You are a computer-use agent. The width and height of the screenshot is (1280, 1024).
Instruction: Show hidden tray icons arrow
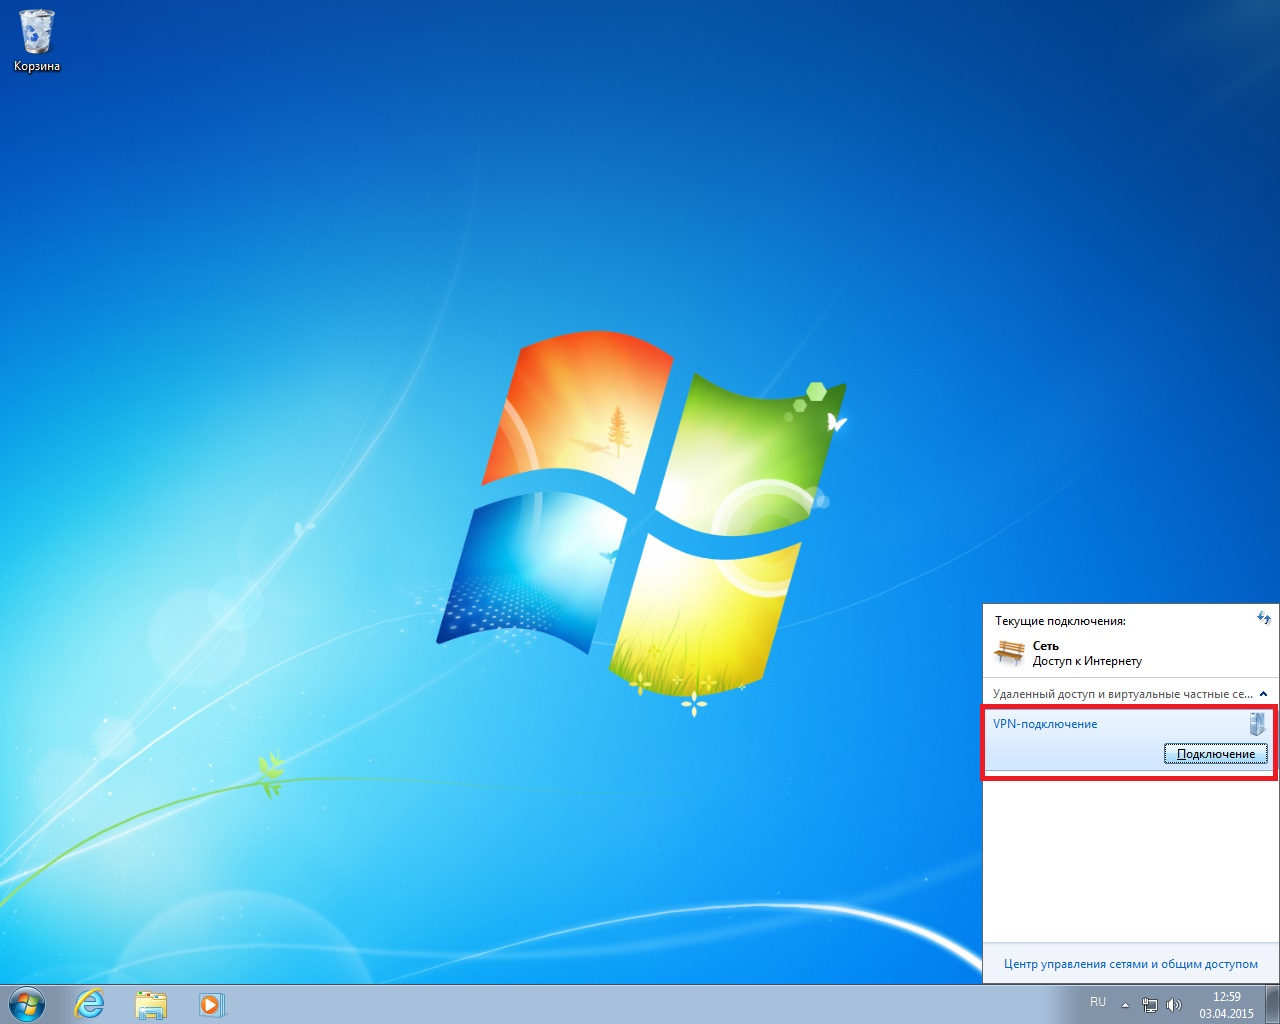pos(1126,1005)
